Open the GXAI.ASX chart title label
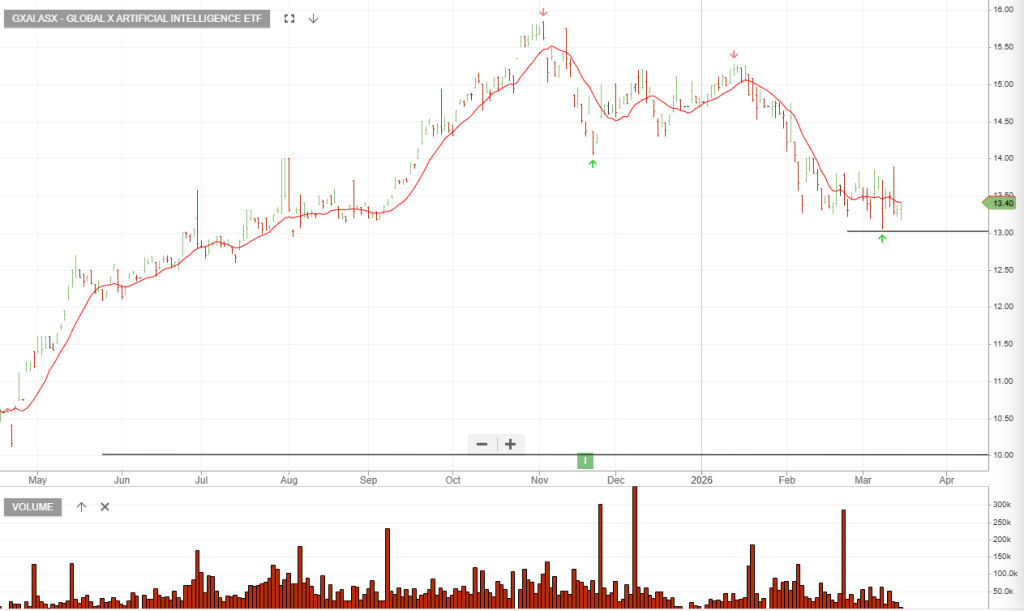 (136, 18)
